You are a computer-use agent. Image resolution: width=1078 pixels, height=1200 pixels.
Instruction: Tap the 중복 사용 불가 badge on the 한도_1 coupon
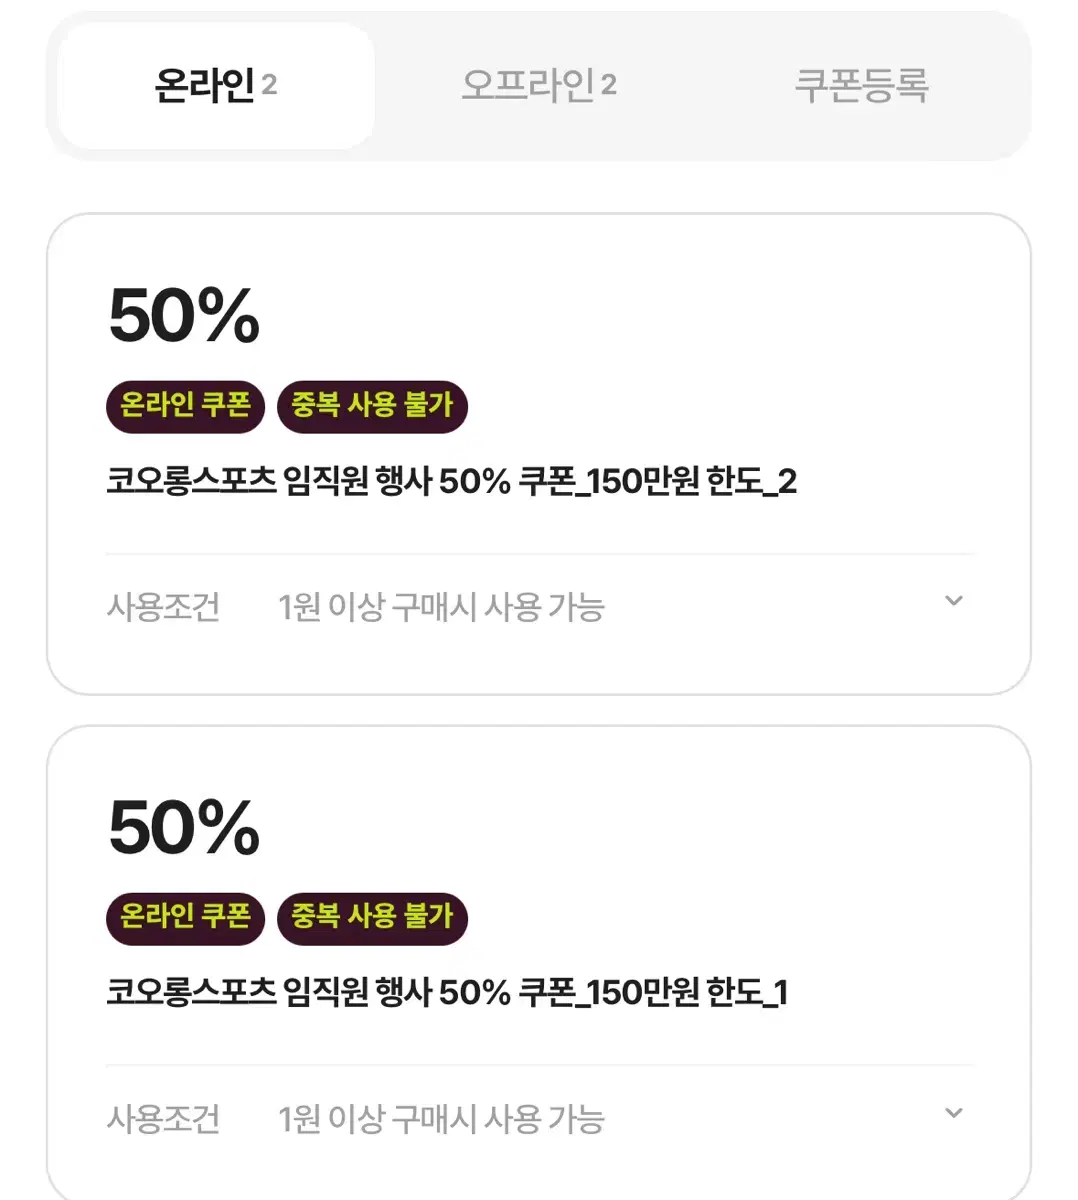pyautogui.click(x=372, y=918)
